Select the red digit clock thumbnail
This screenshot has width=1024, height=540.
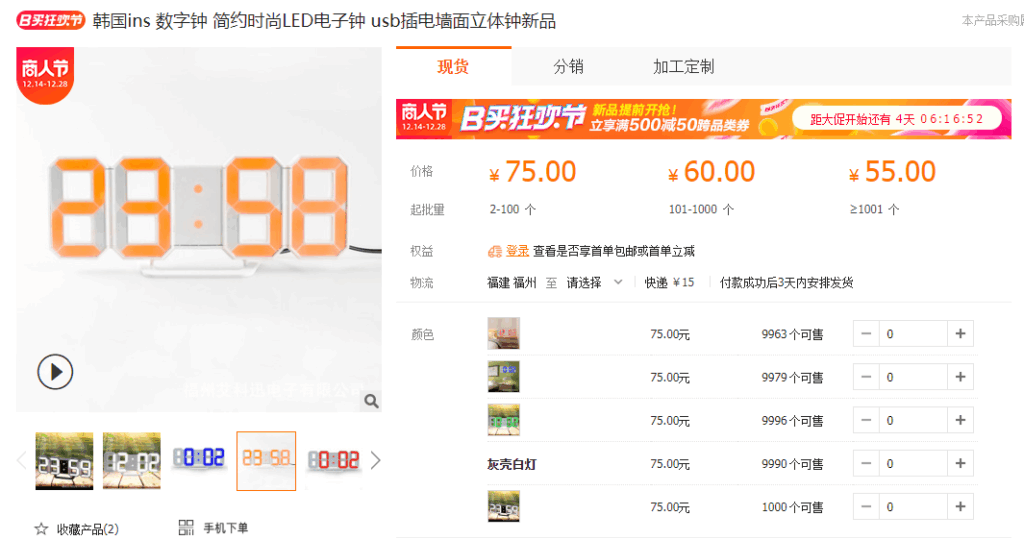click(x=334, y=460)
